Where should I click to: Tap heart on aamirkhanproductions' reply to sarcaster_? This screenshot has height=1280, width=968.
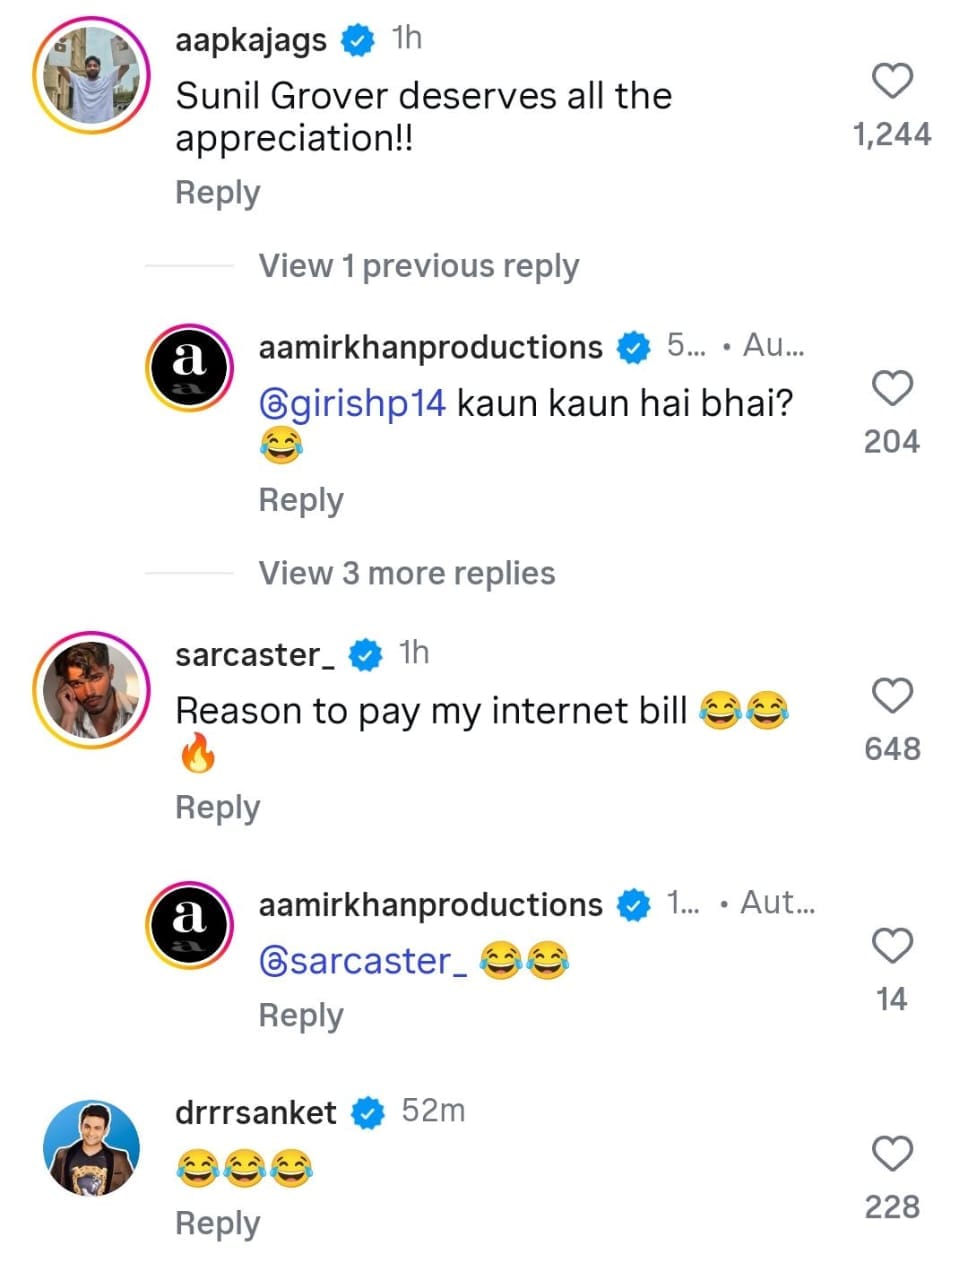point(892,946)
